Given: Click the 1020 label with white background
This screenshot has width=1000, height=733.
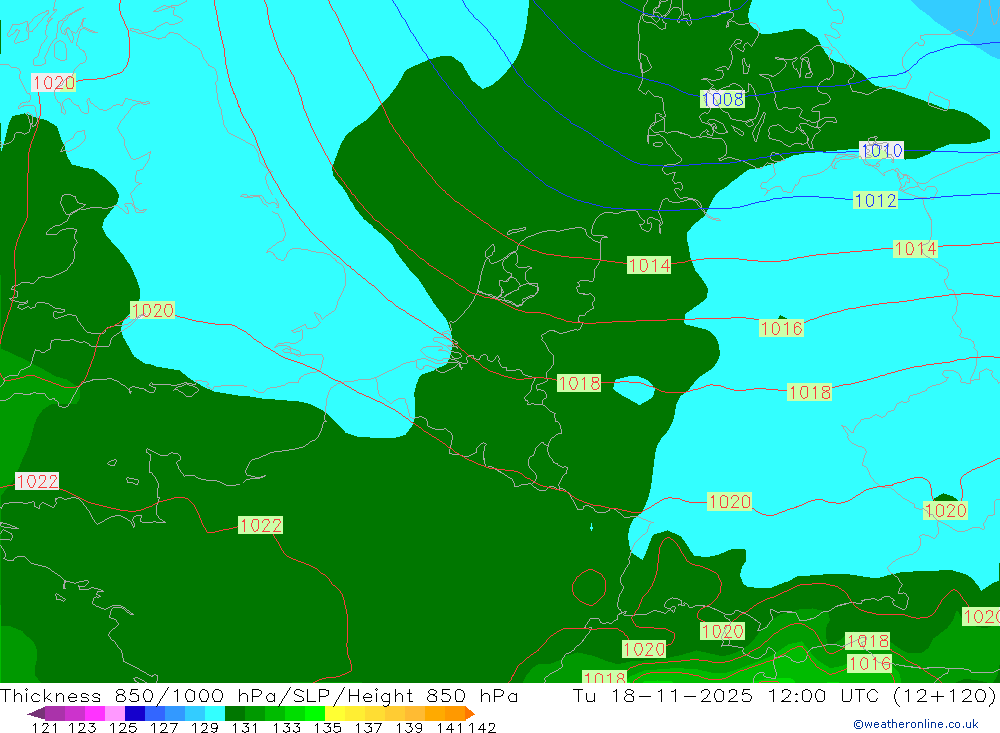Looking at the screenshot, I should point(54,83).
